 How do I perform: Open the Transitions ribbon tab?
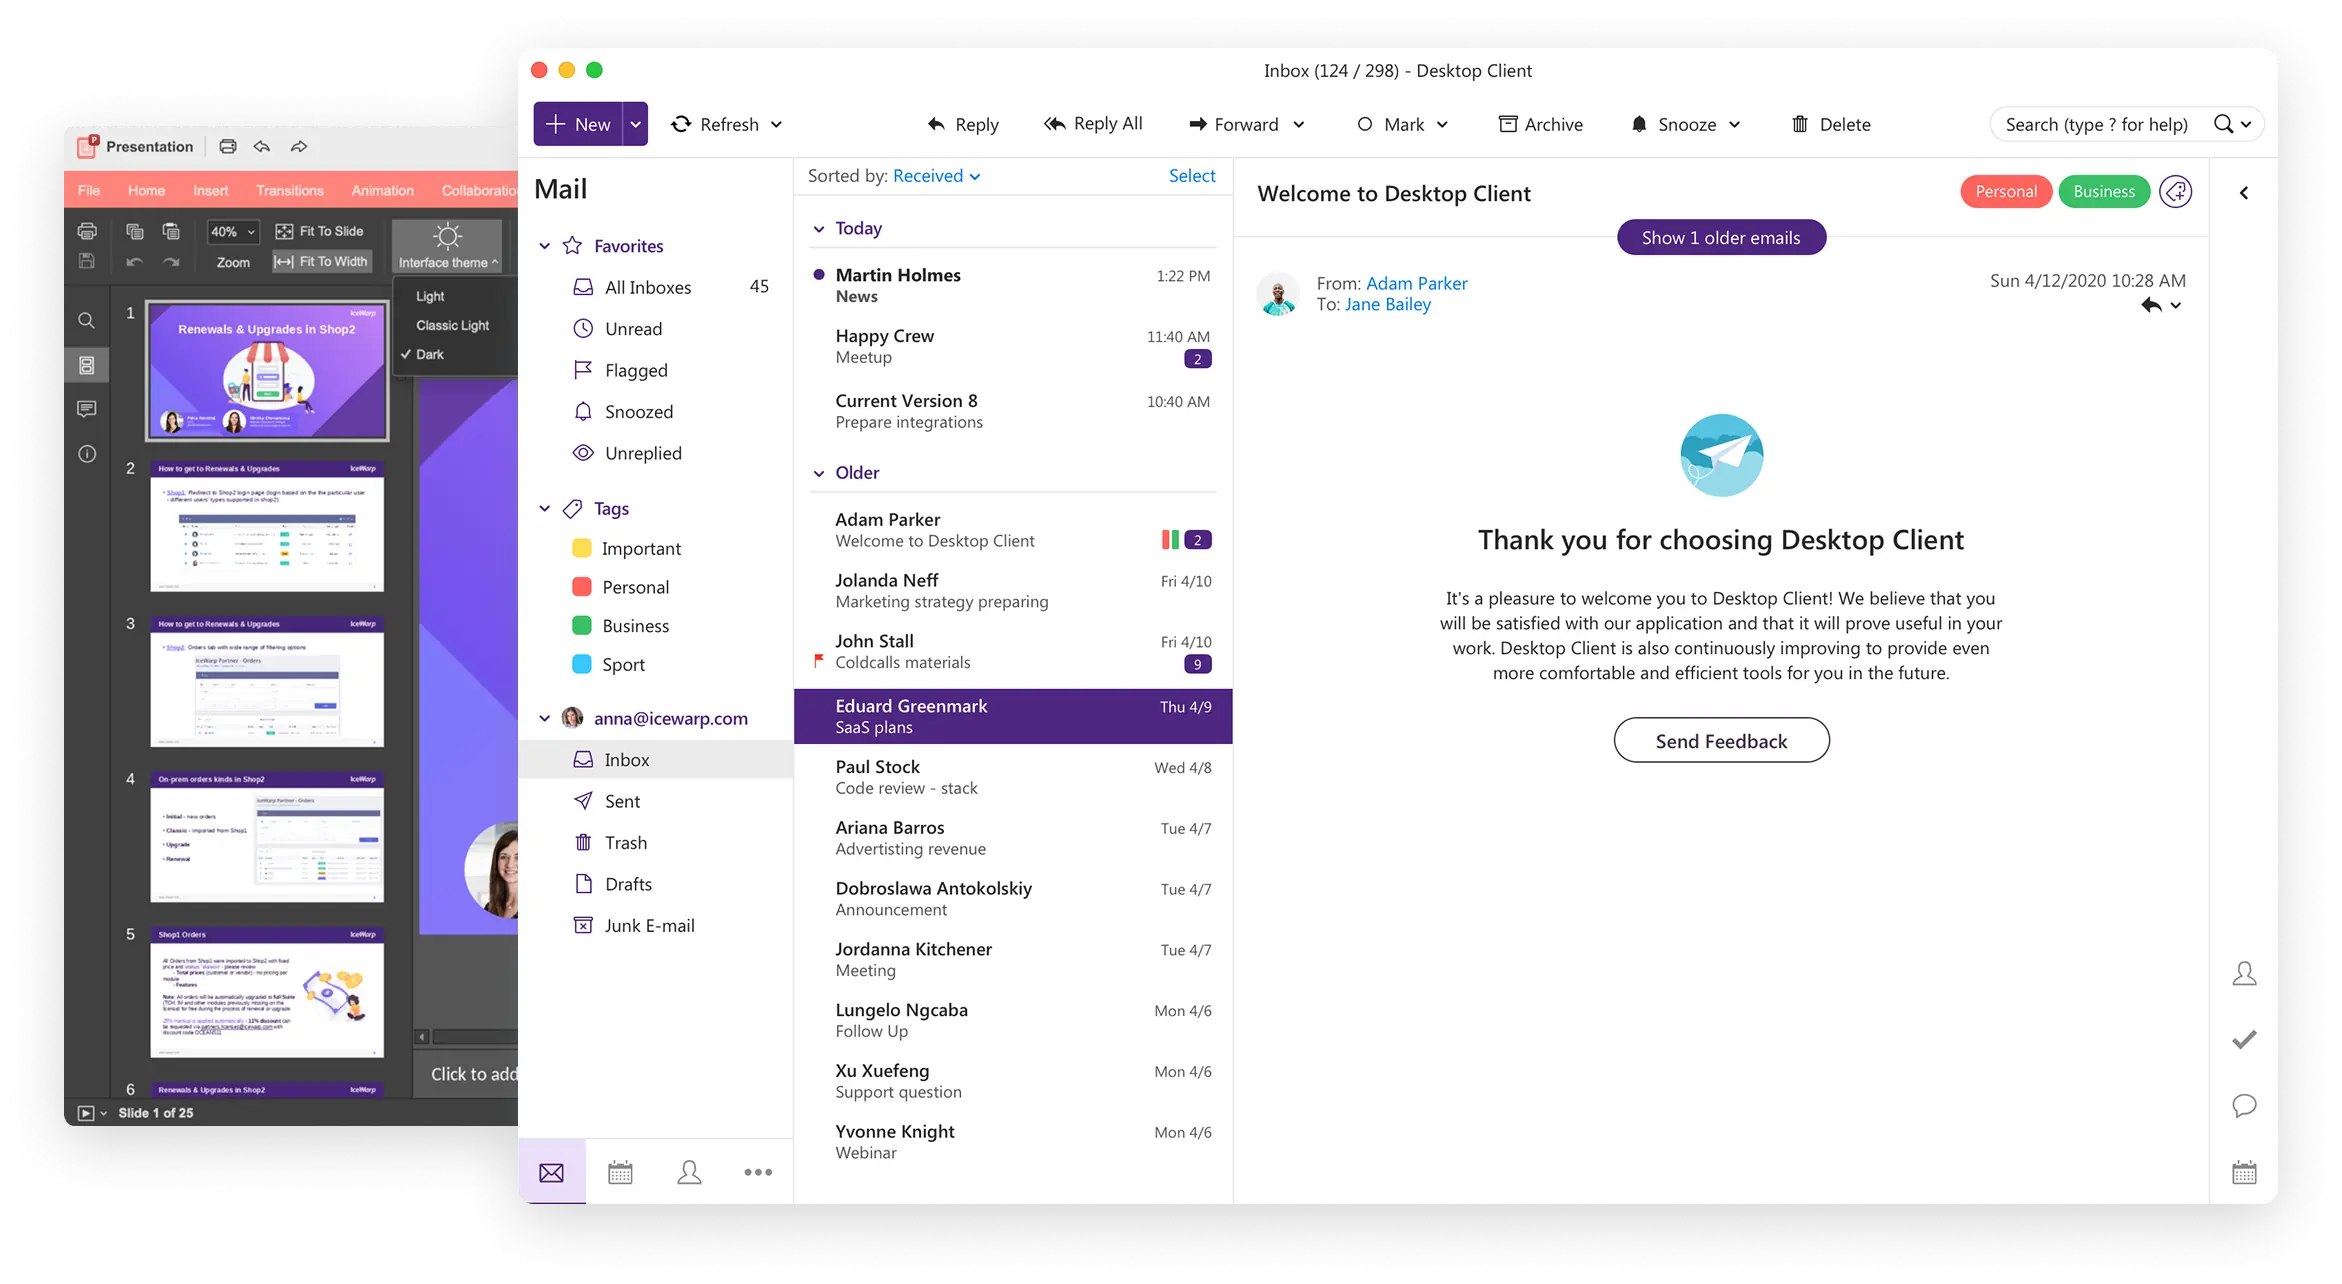(289, 190)
